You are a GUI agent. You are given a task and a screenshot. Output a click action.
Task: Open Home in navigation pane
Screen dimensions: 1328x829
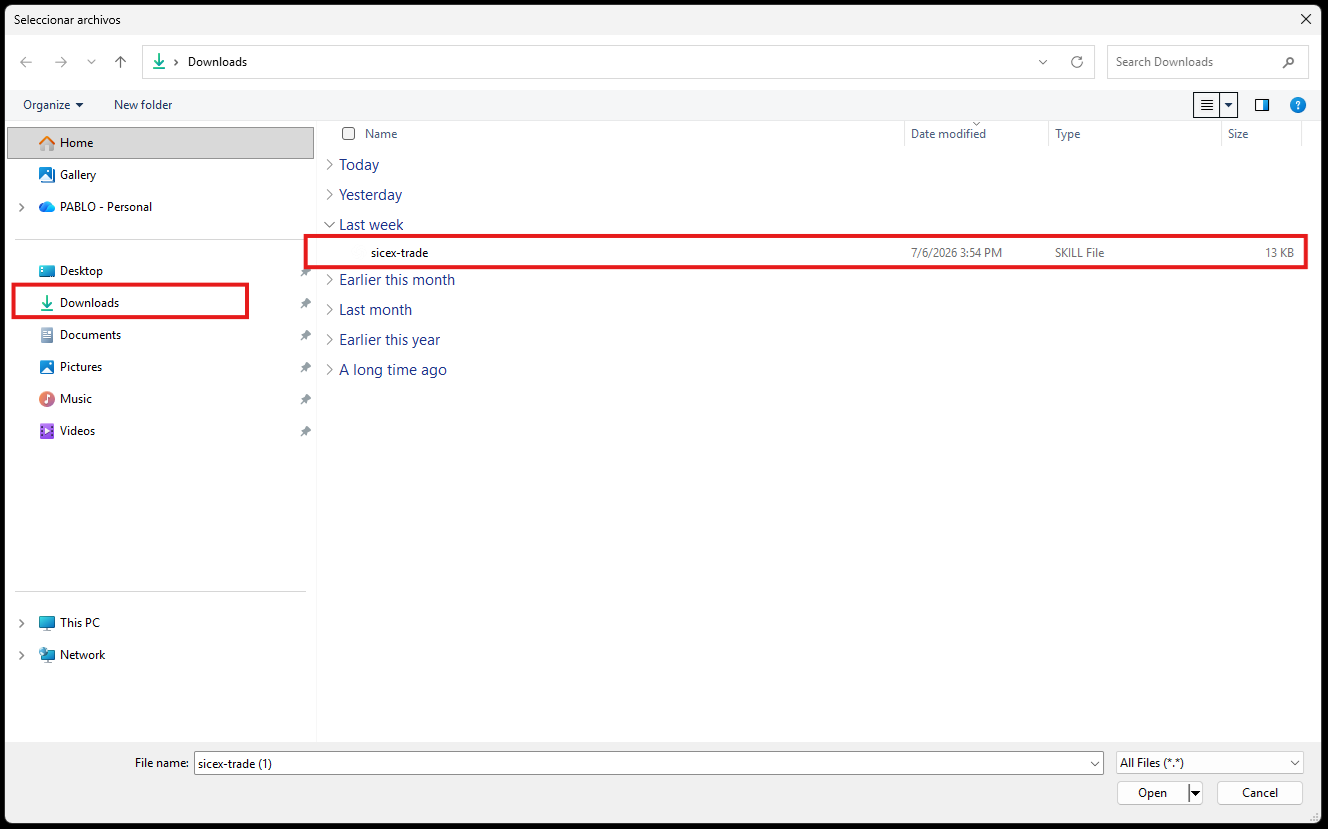coord(160,143)
